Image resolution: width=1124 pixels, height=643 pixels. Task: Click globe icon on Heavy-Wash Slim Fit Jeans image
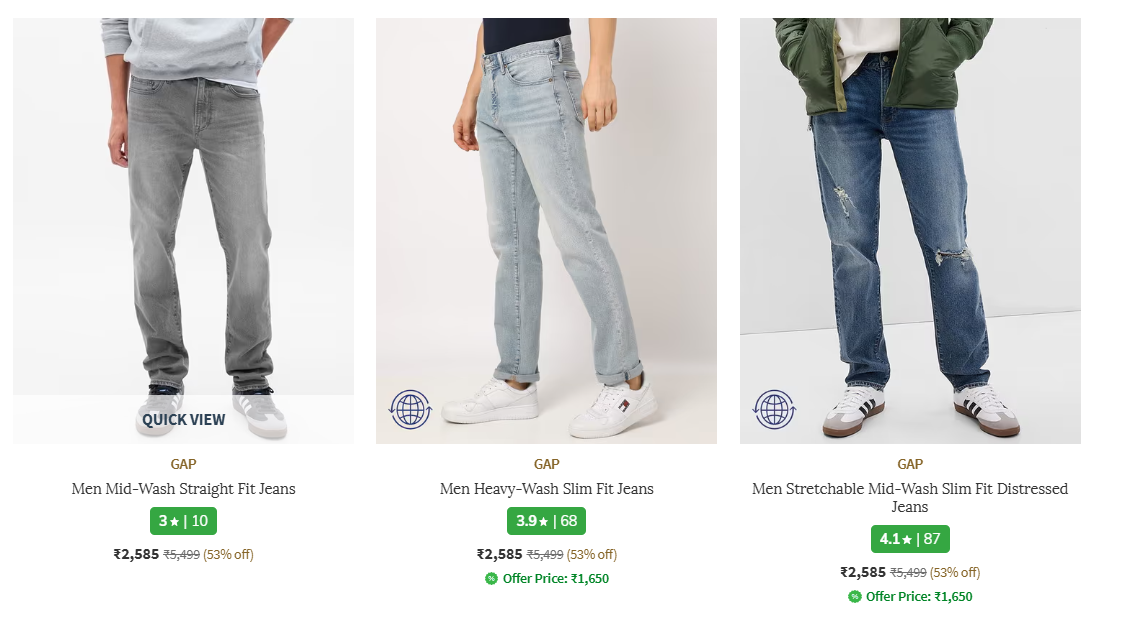point(410,410)
